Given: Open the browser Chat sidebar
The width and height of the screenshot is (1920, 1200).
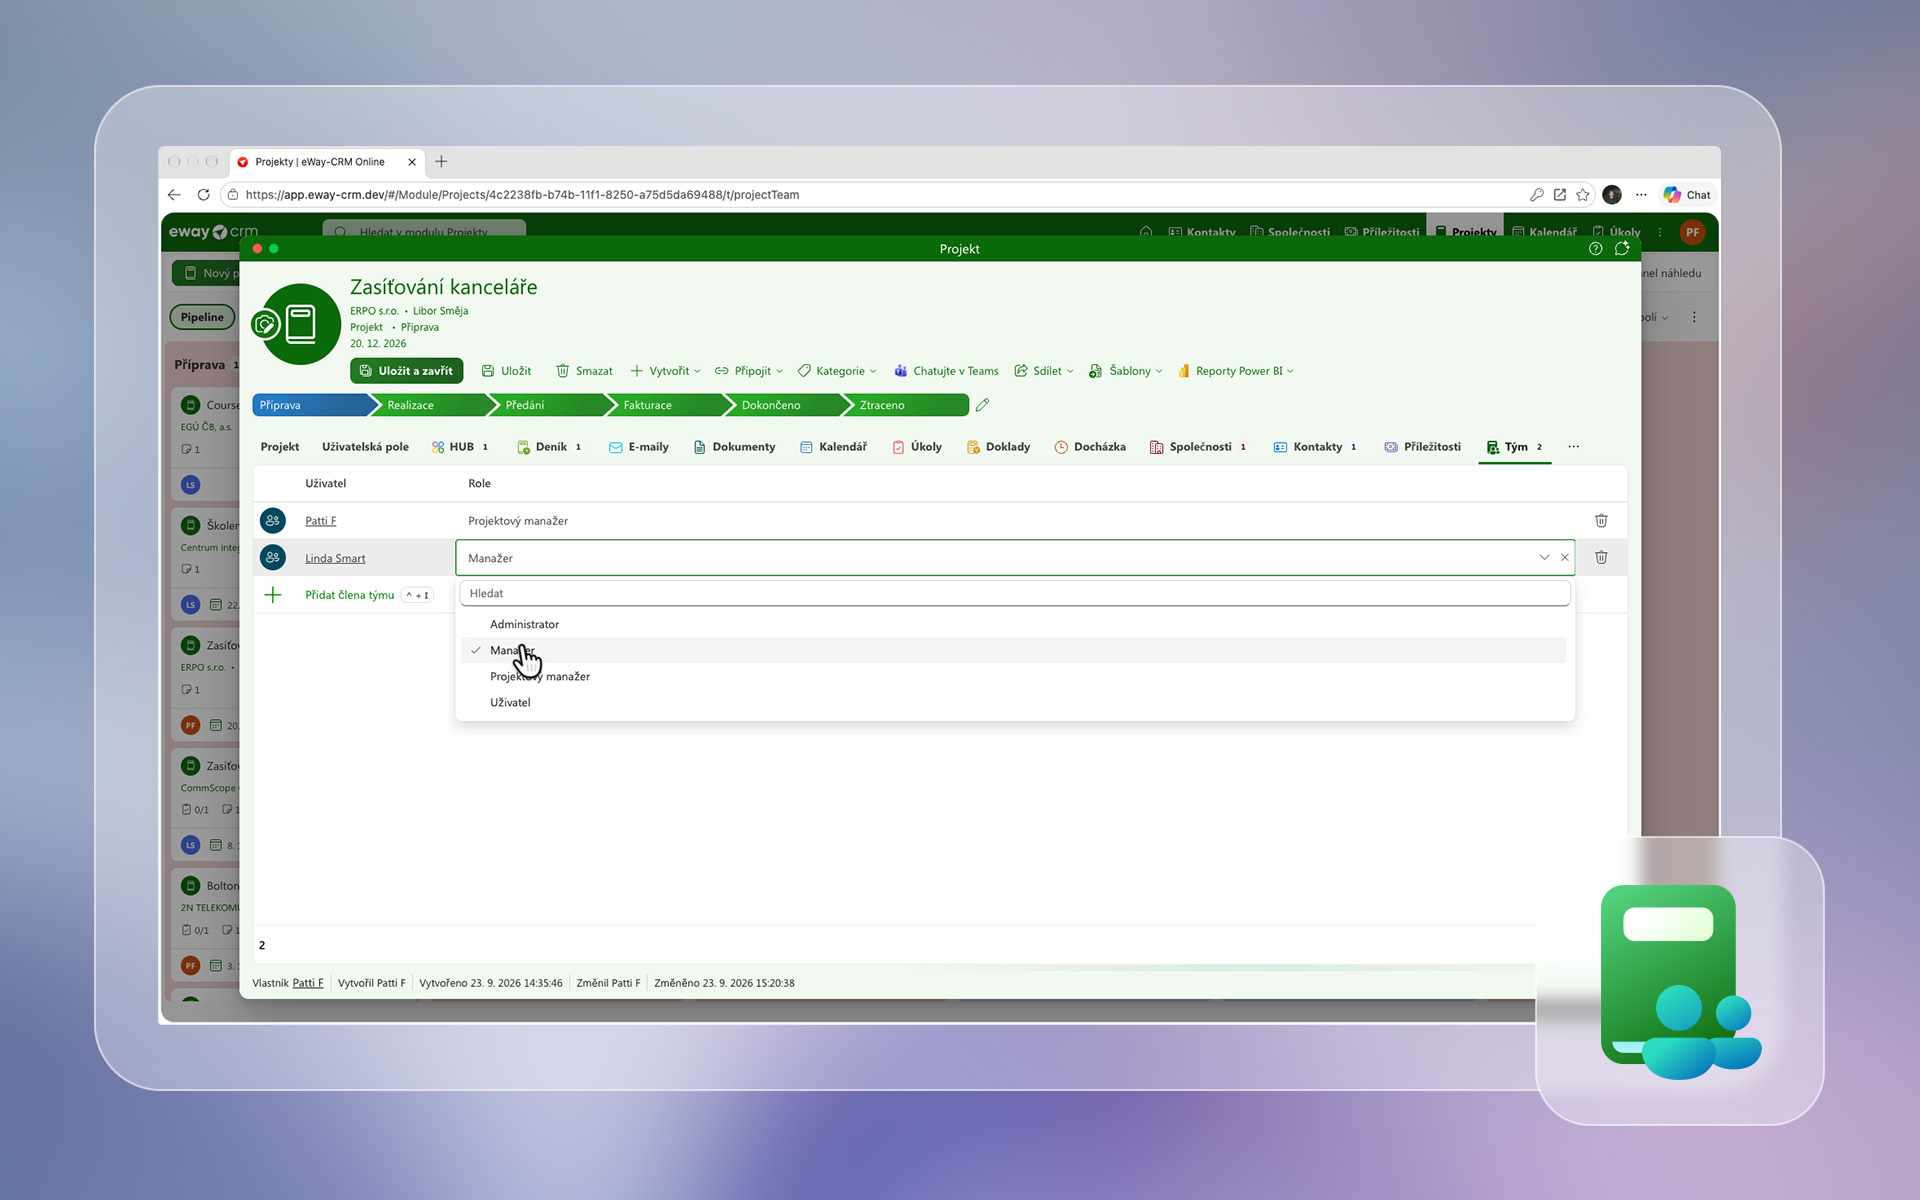Looking at the screenshot, I should (x=1687, y=195).
